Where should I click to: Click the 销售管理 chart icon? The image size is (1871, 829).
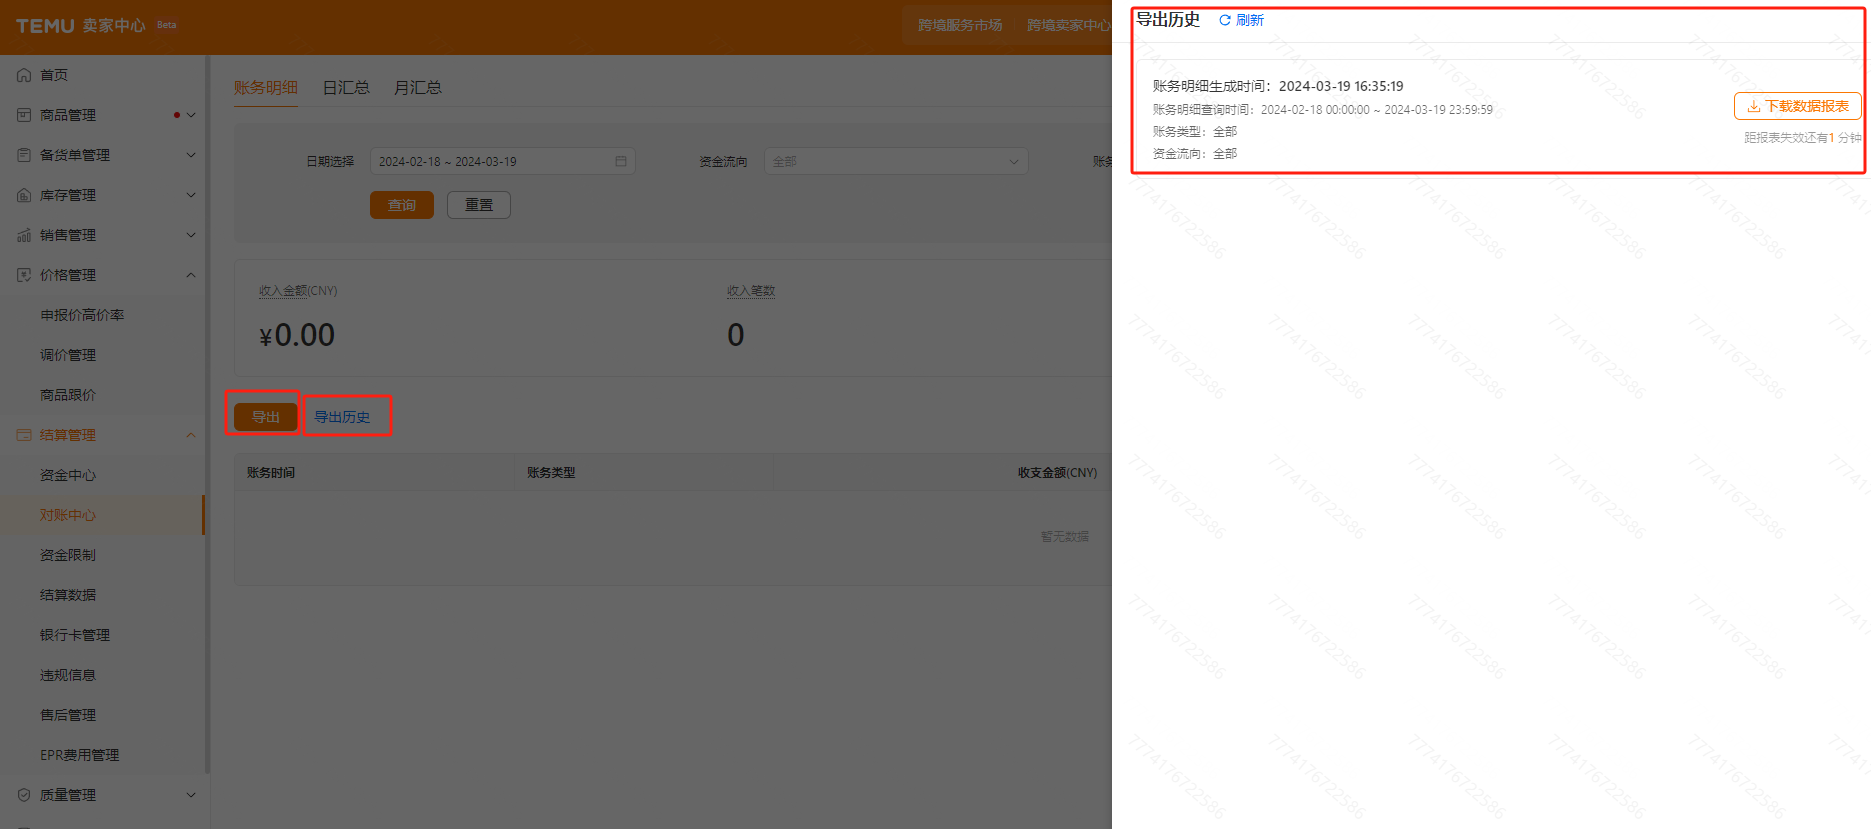coord(24,235)
